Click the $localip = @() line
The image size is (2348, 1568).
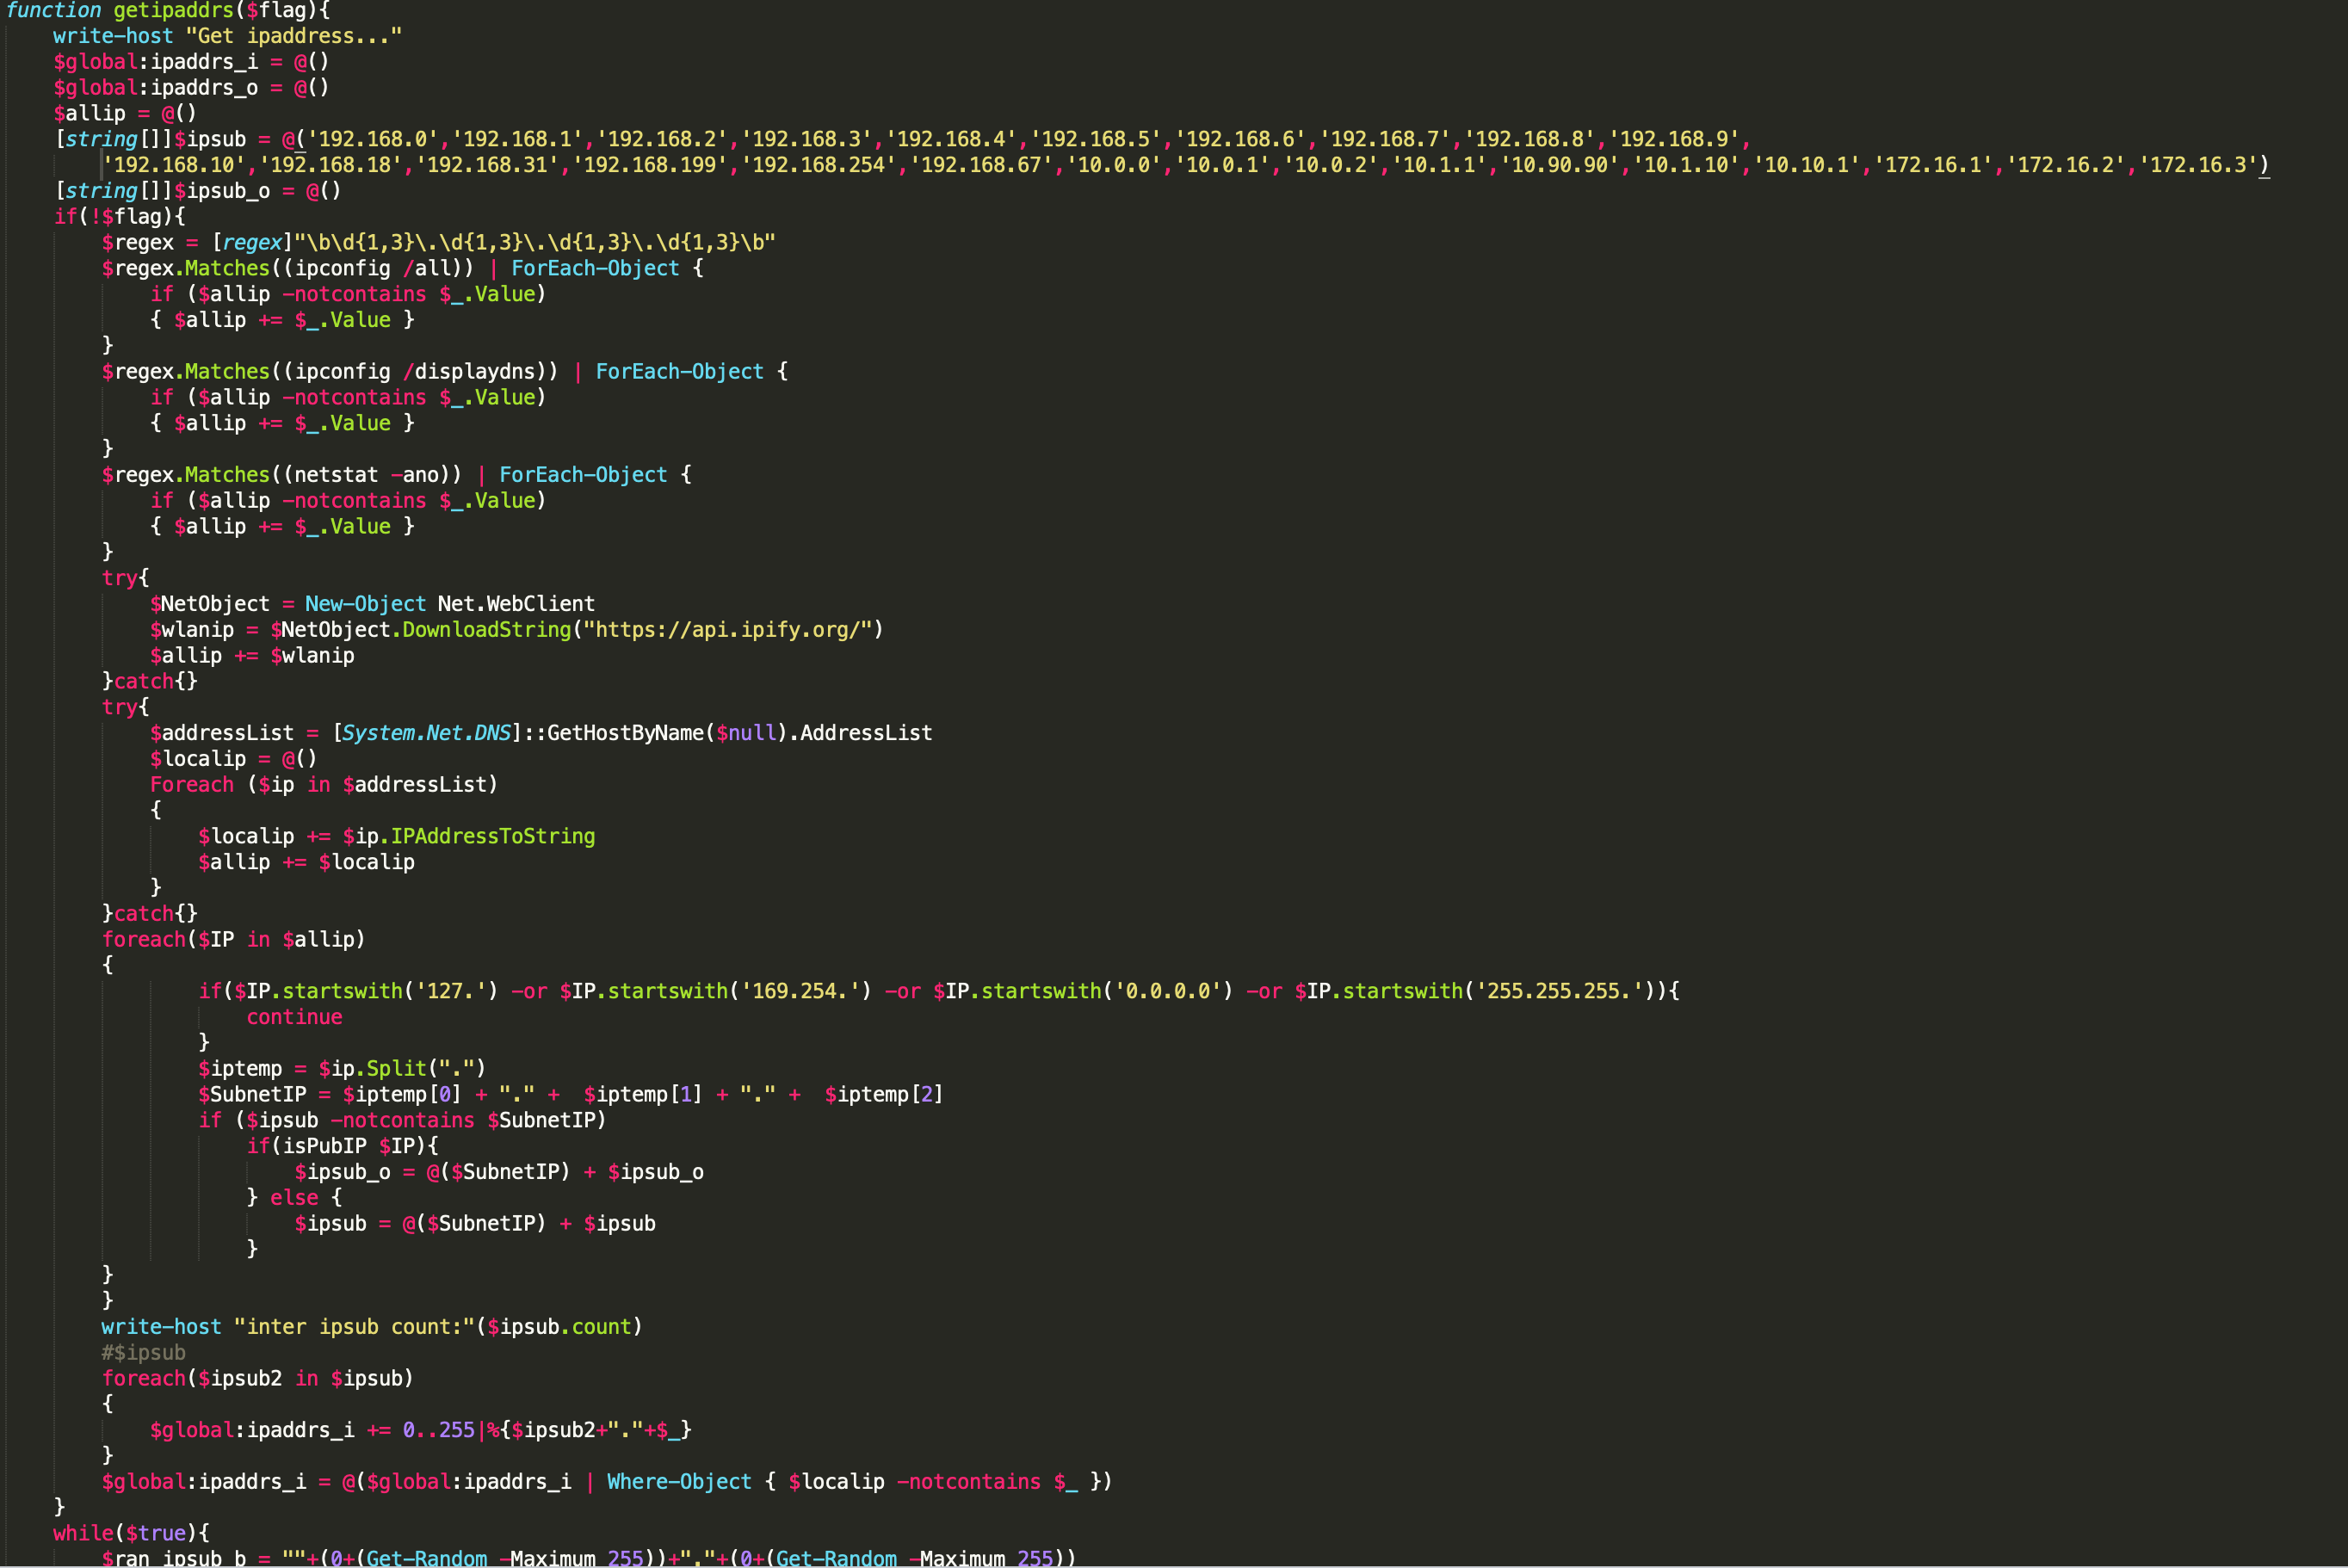point(233,759)
